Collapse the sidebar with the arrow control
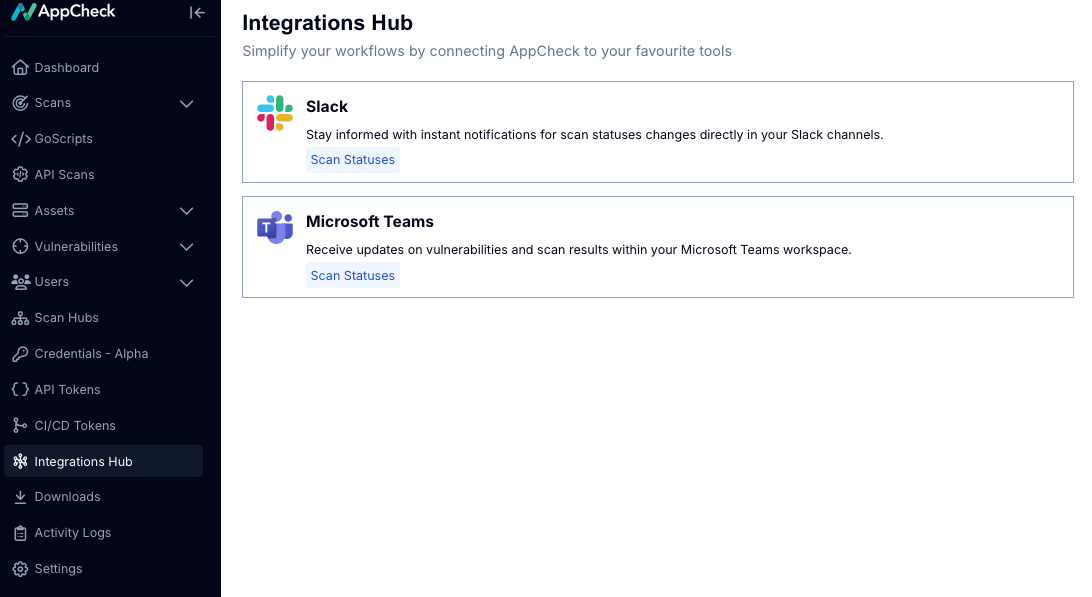This screenshot has height=597, width=1092. click(197, 13)
